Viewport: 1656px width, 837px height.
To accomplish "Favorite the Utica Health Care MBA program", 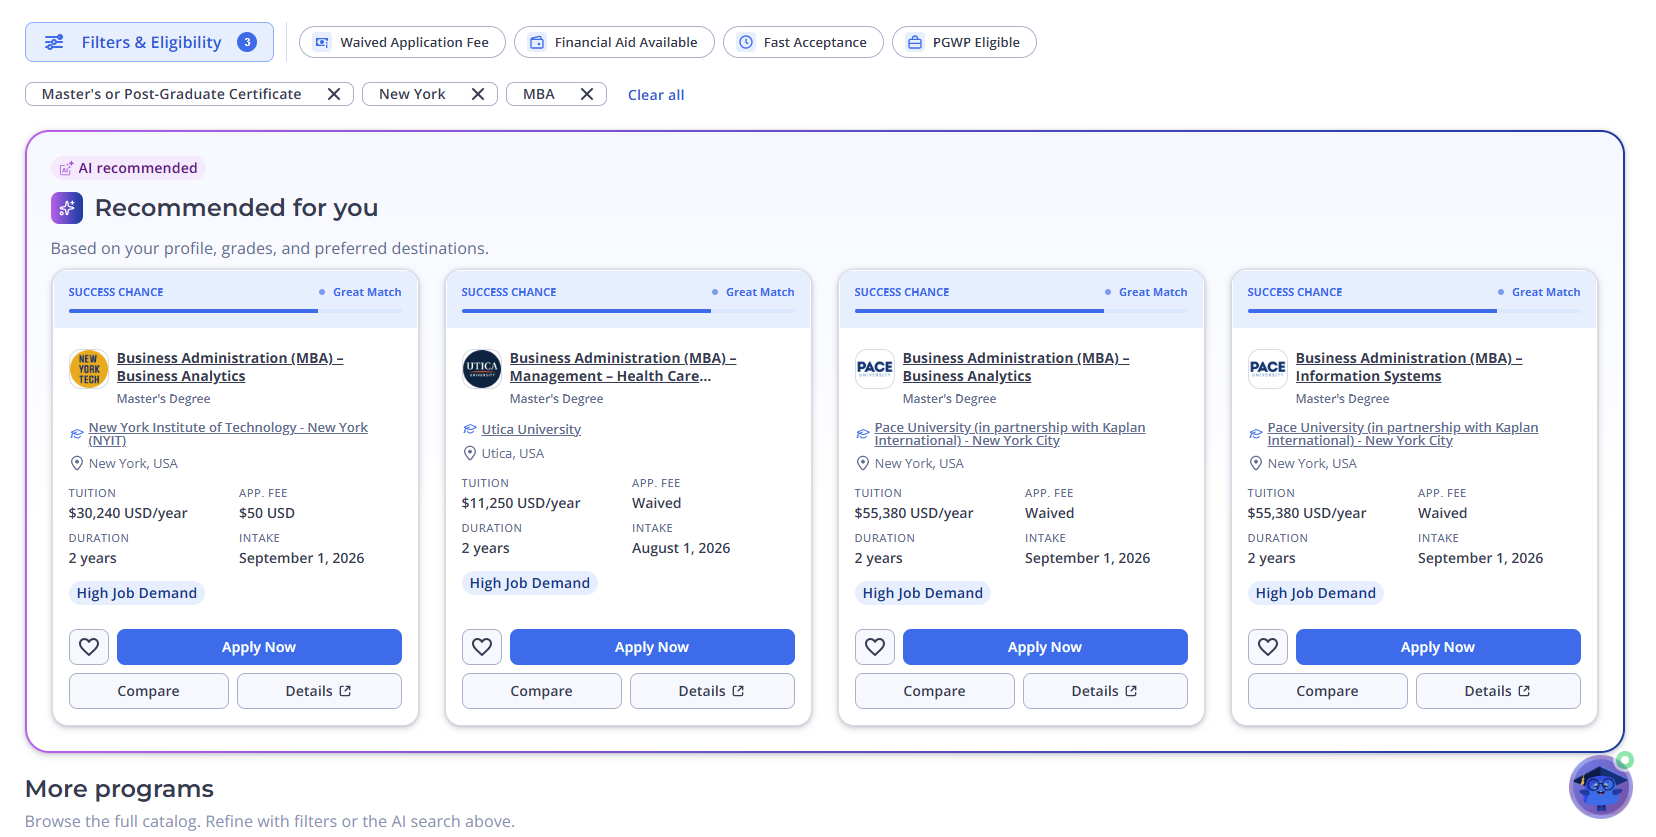I will [482, 647].
